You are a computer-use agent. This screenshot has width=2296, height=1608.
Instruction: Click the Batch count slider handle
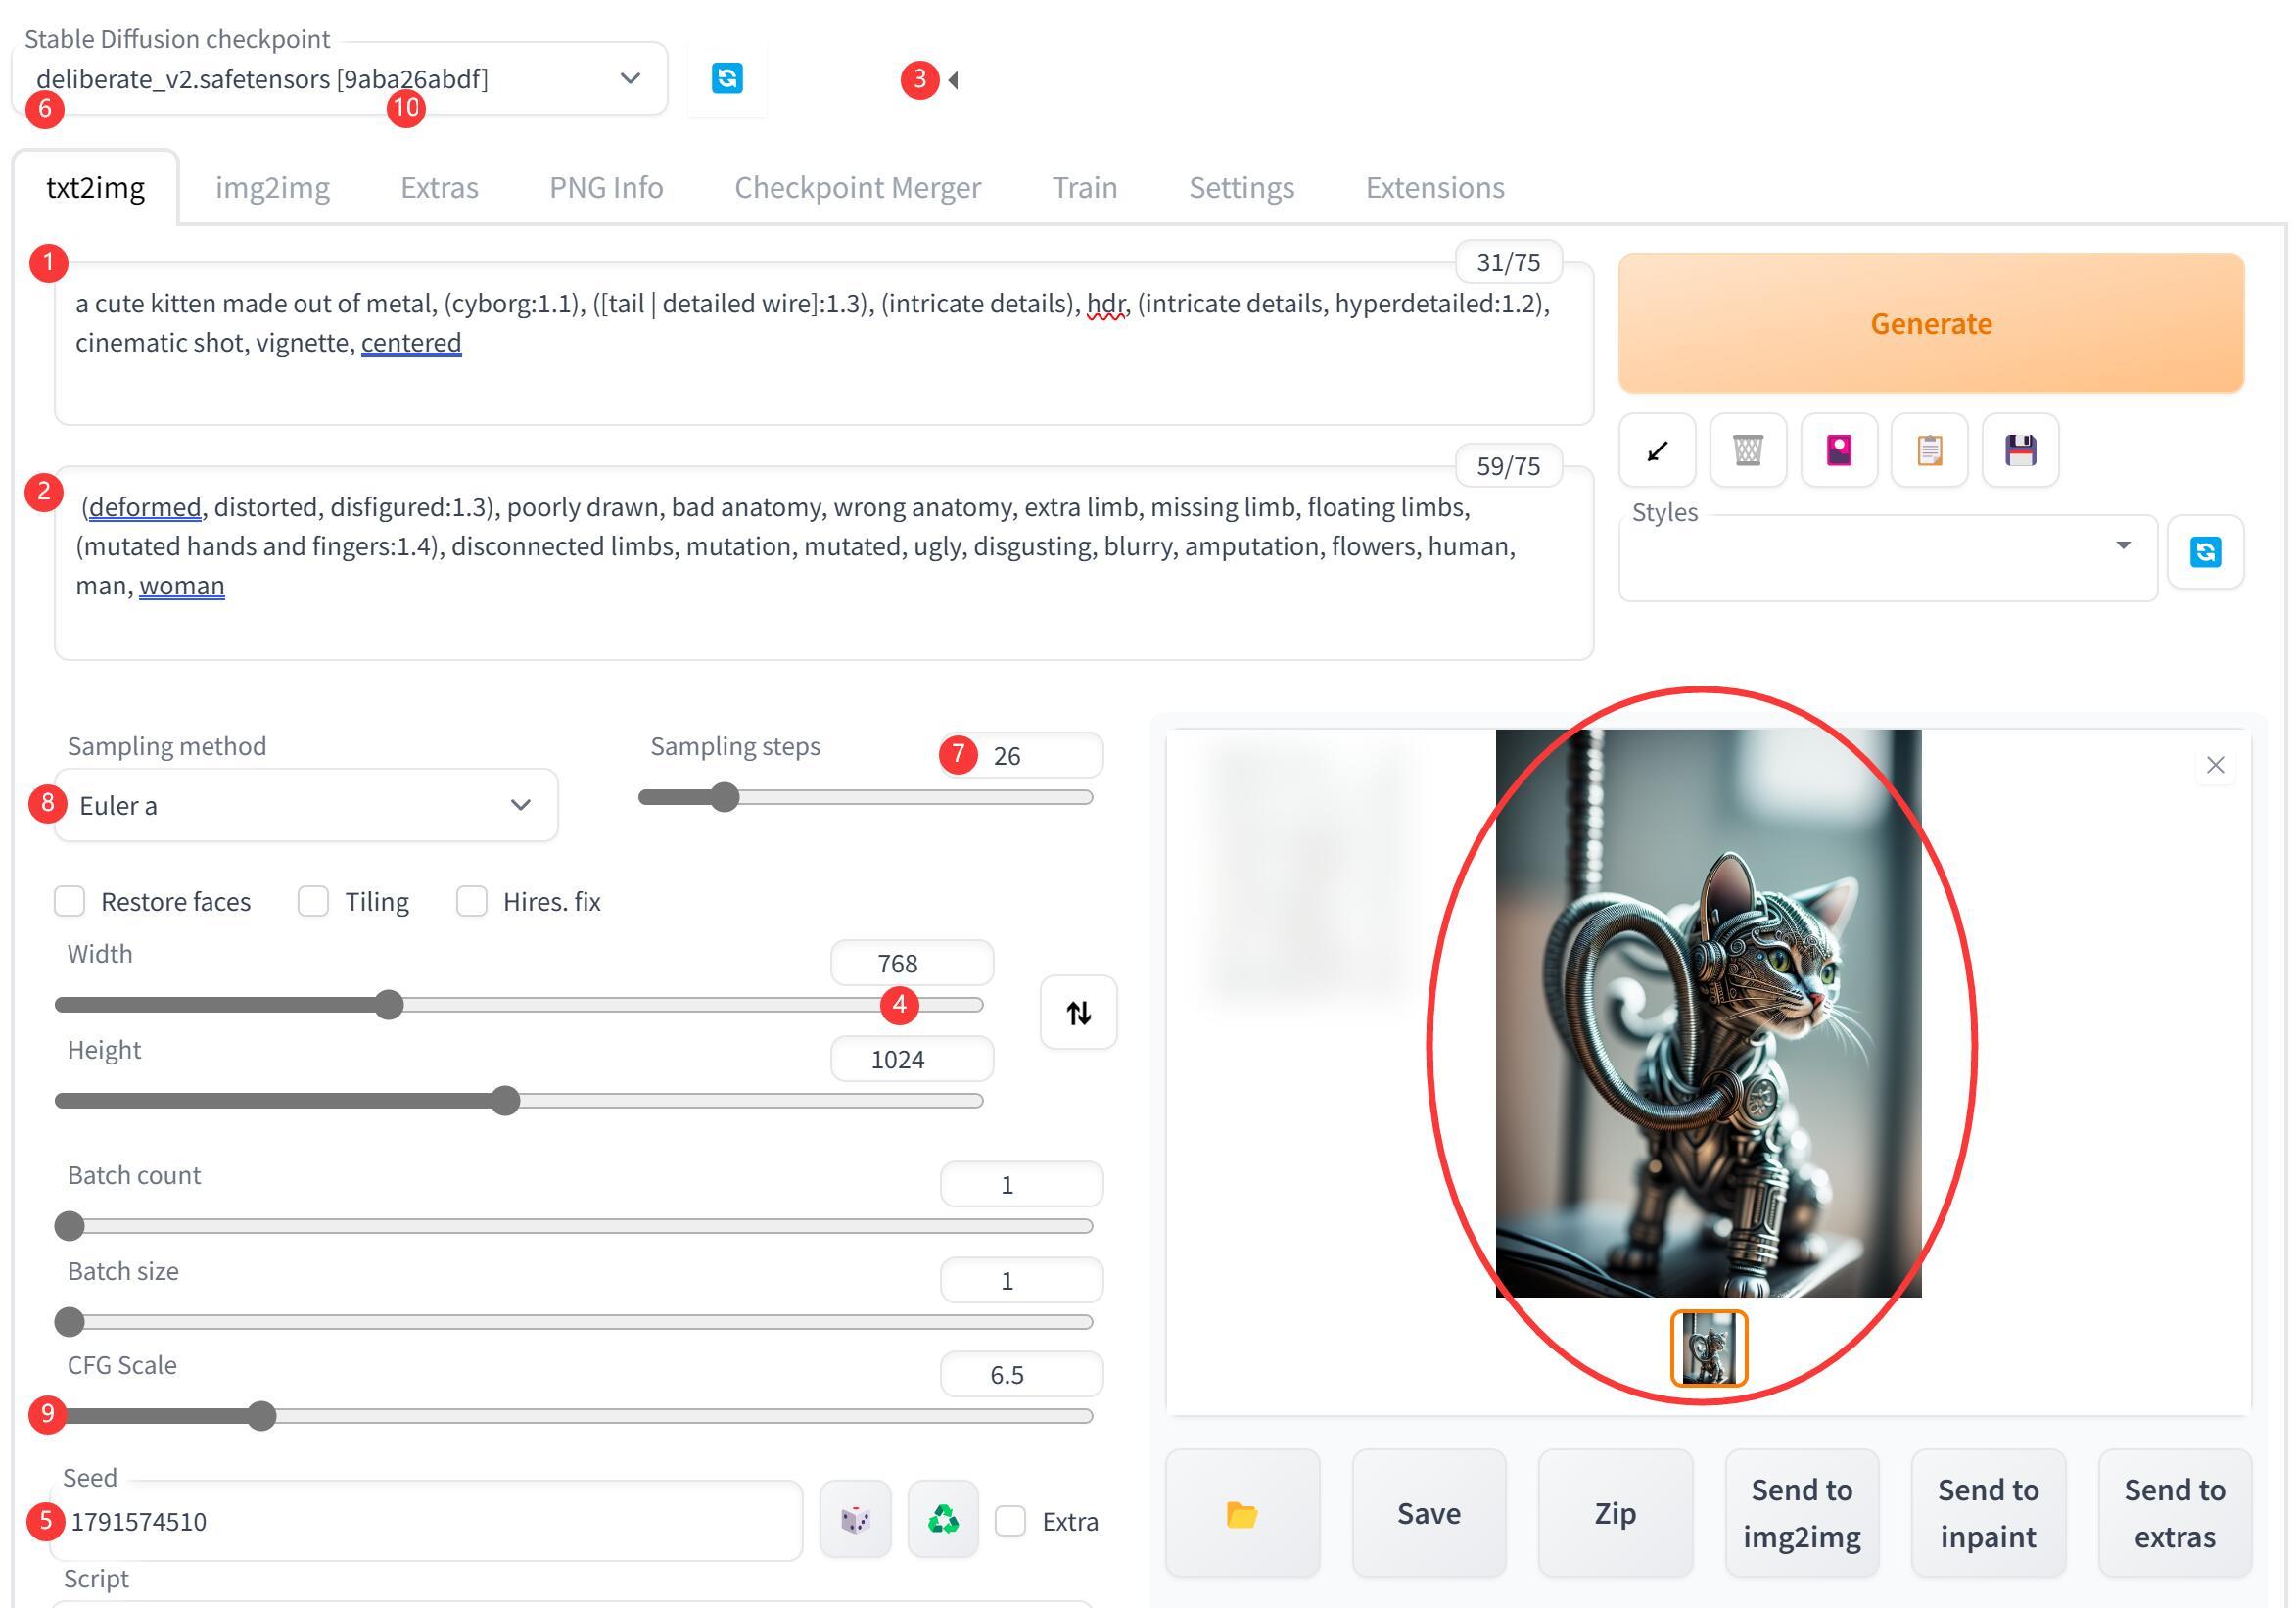point(69,1226)
